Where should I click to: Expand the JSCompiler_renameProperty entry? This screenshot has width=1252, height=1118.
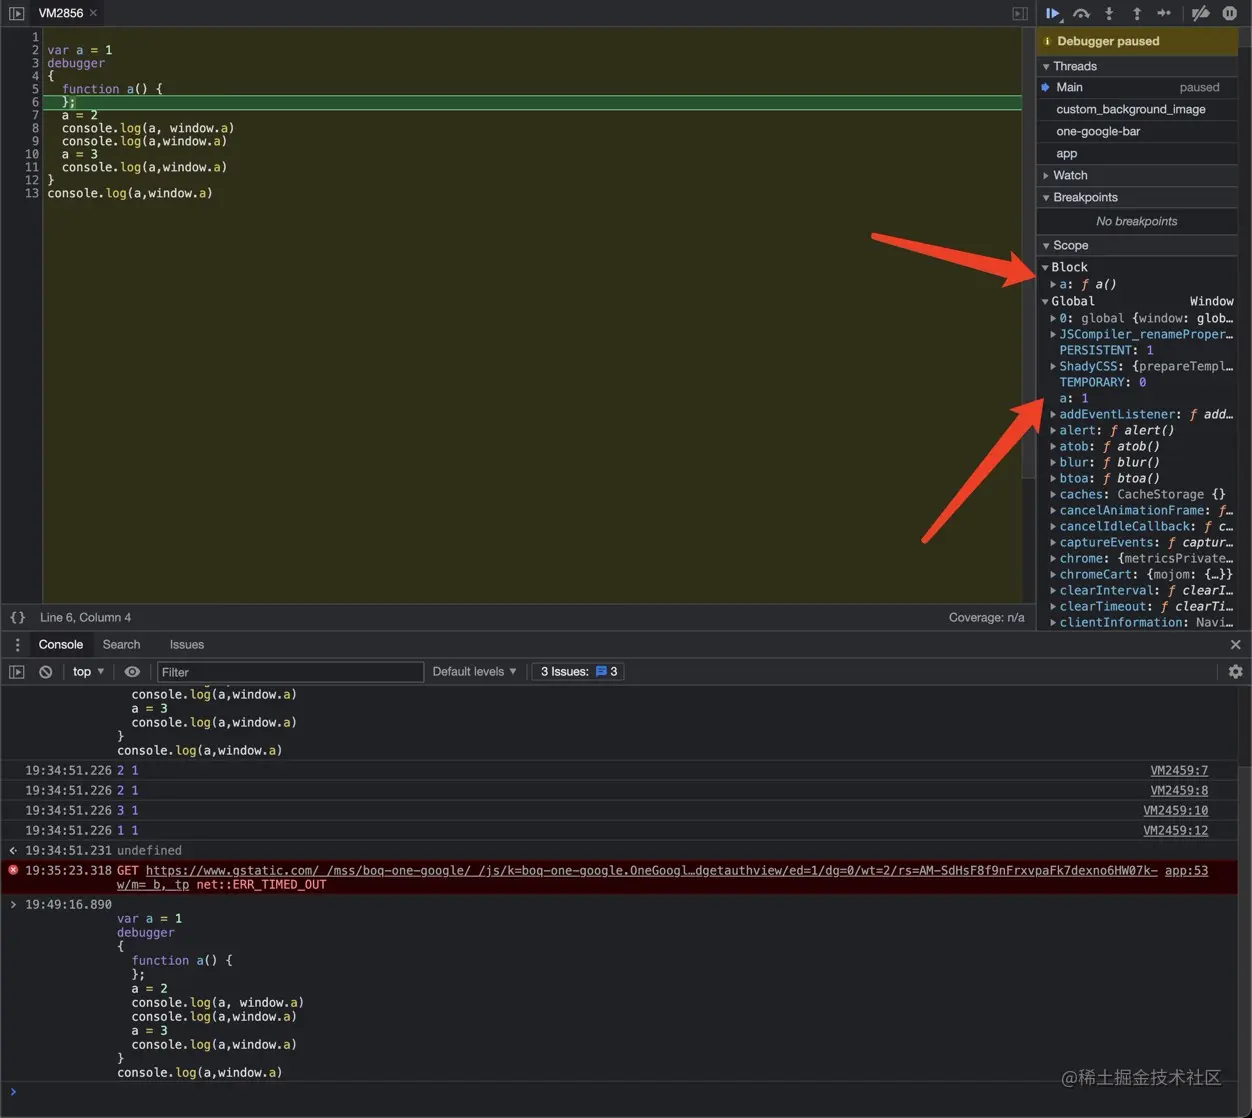coord(1053,334)
